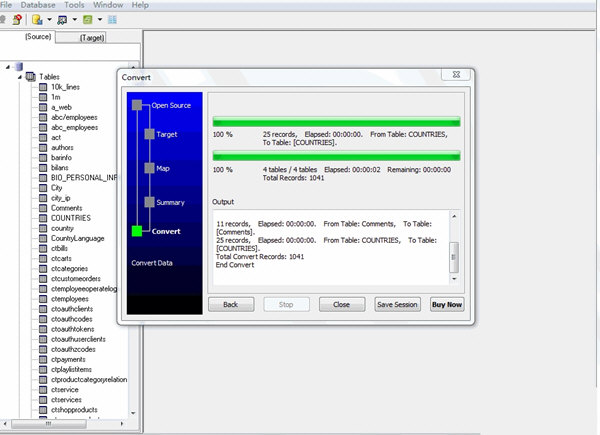Click the database cylinder icon in tree
The width and height of the screenshot is (600, 435).
(18, 67)
